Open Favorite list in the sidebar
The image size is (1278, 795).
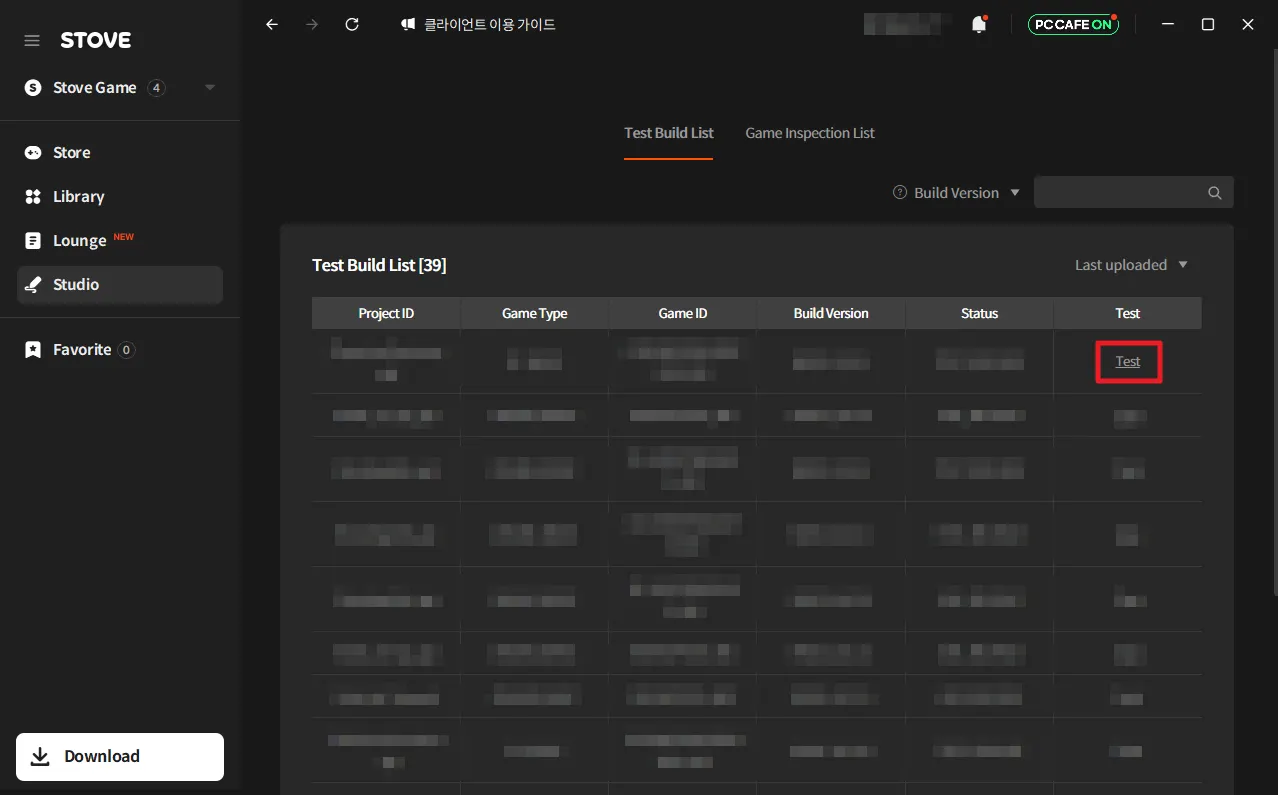point(120,349)
